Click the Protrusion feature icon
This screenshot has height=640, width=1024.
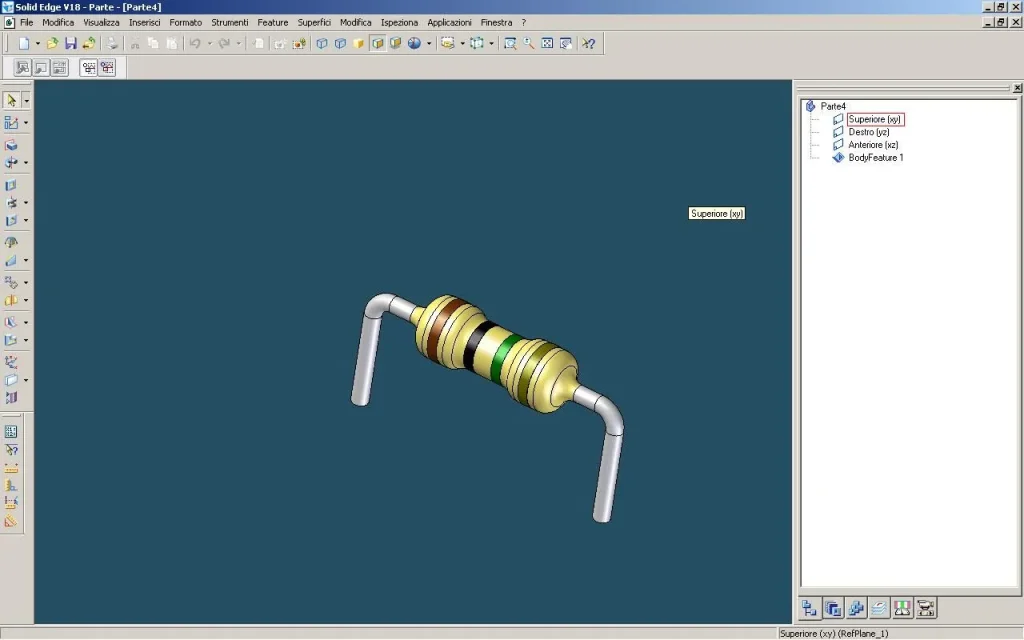11,145
